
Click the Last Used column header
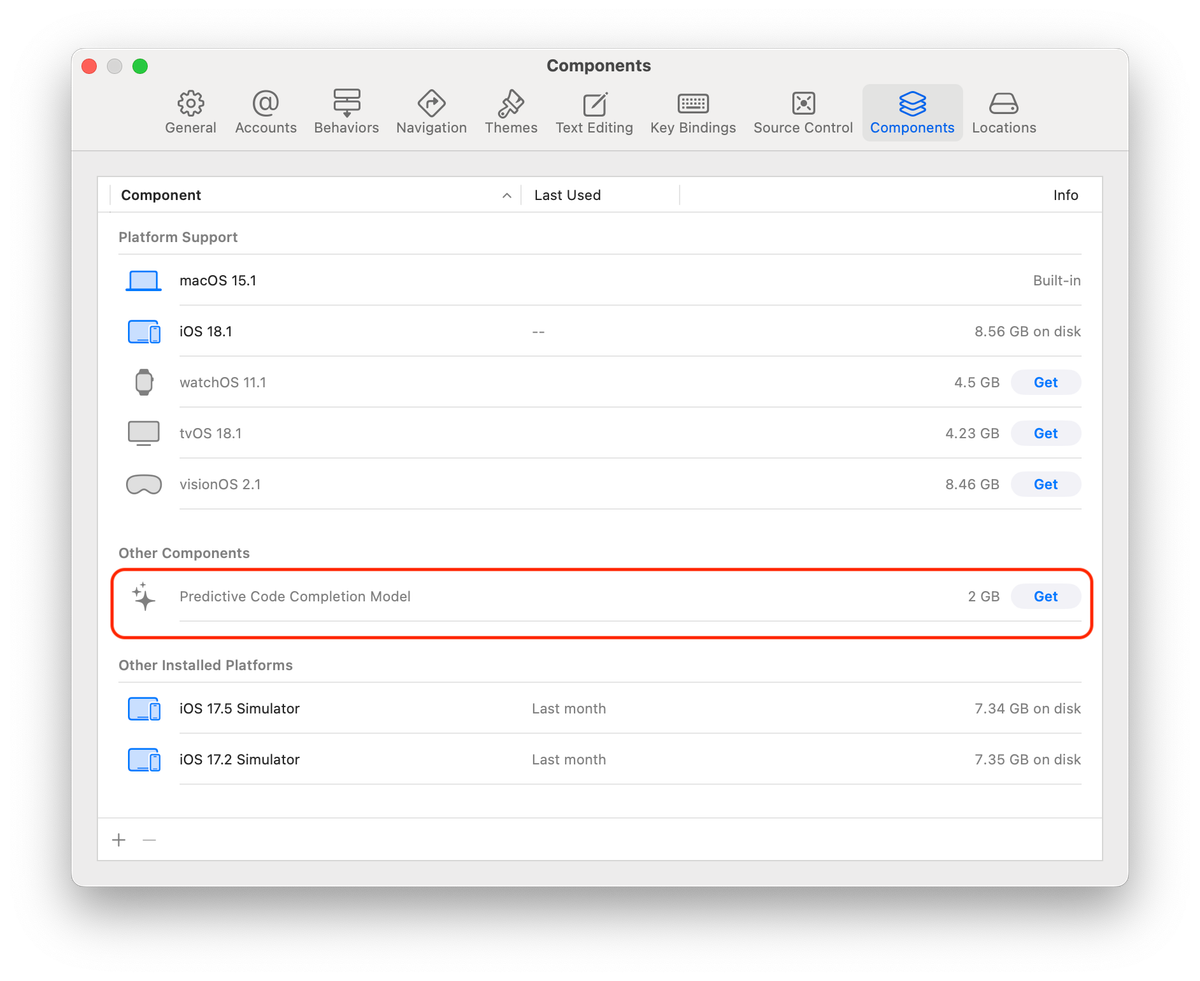(567, 195)
